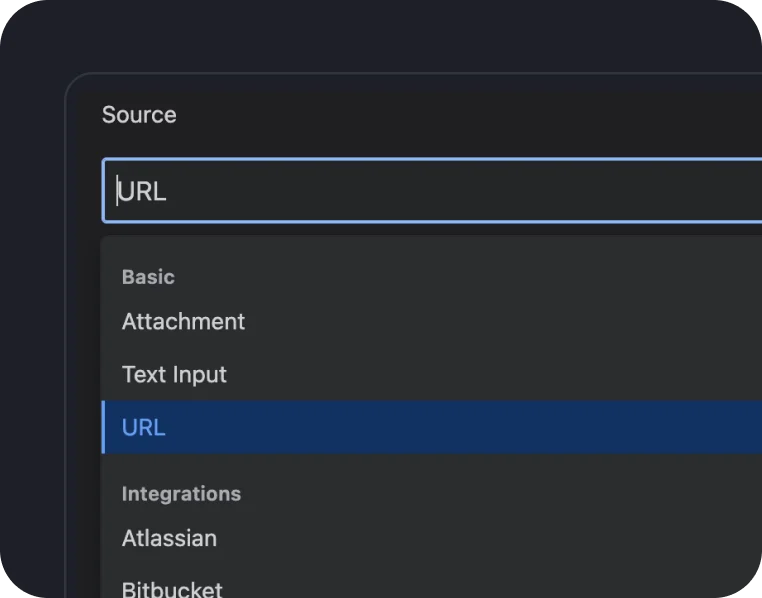Image resolution: width=762 pixels, height=598 pixels.
Task: Choose Text Input from the source list
Action: (x=432, y=375)
